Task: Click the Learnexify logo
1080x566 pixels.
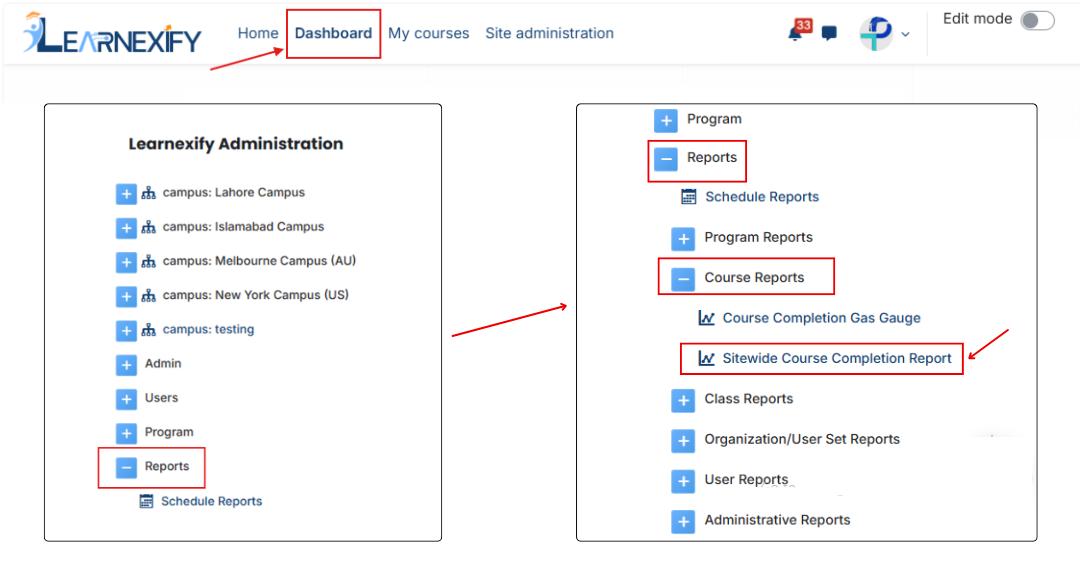Action: click(112, 33)
